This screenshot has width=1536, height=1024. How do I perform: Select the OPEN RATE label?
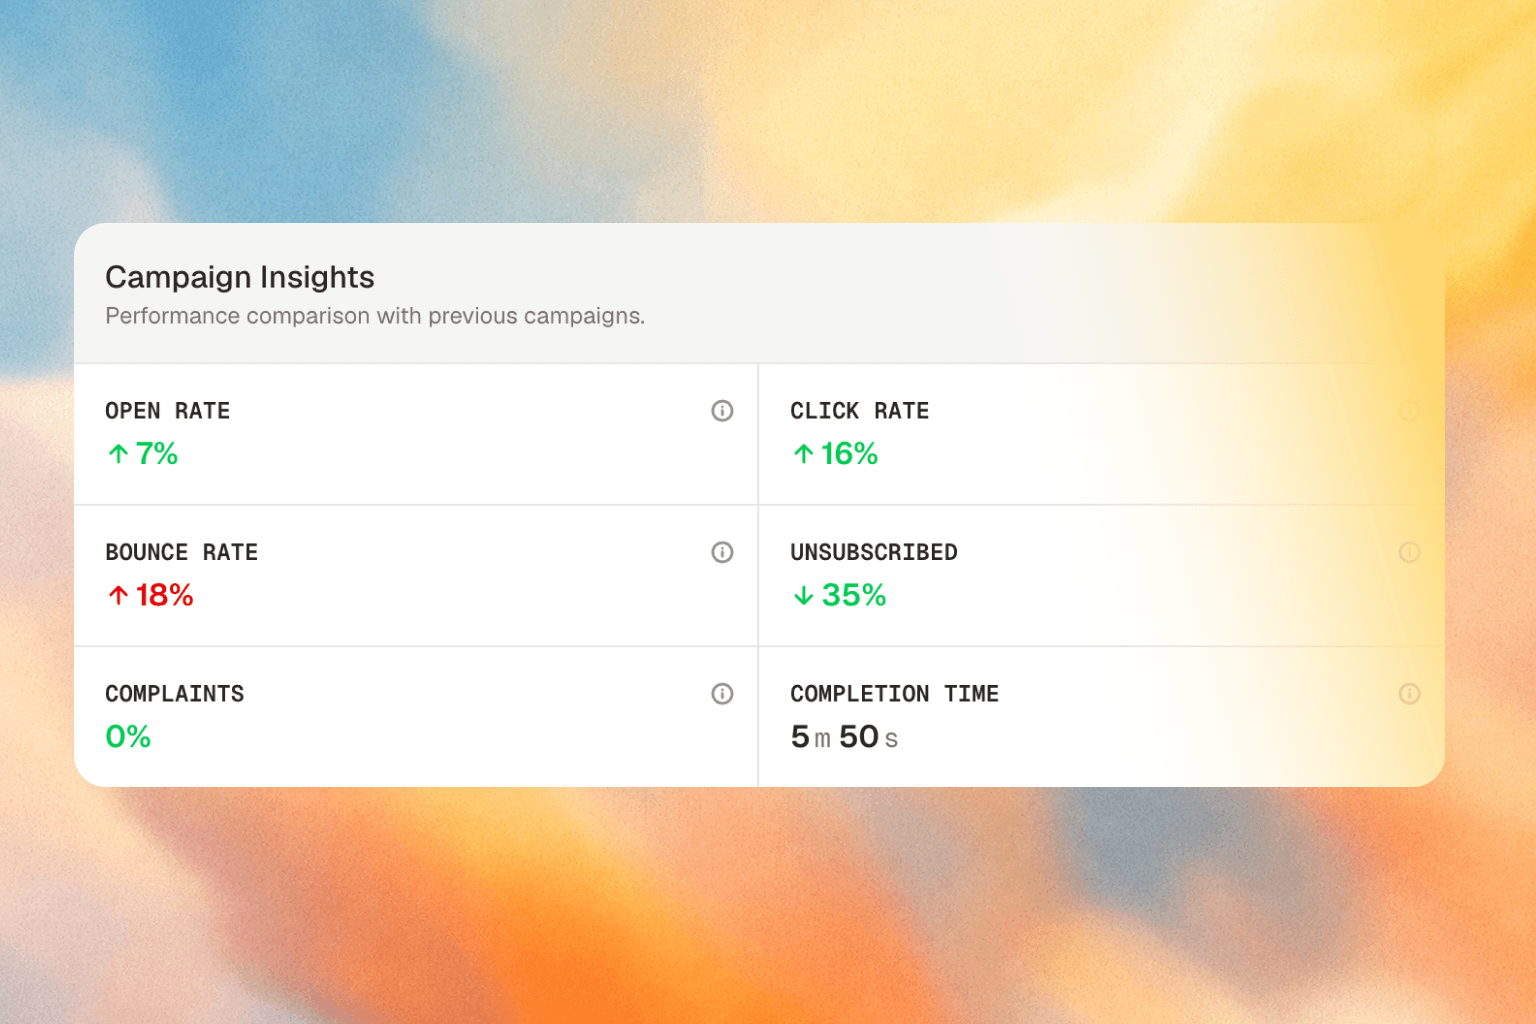point(168,411)
